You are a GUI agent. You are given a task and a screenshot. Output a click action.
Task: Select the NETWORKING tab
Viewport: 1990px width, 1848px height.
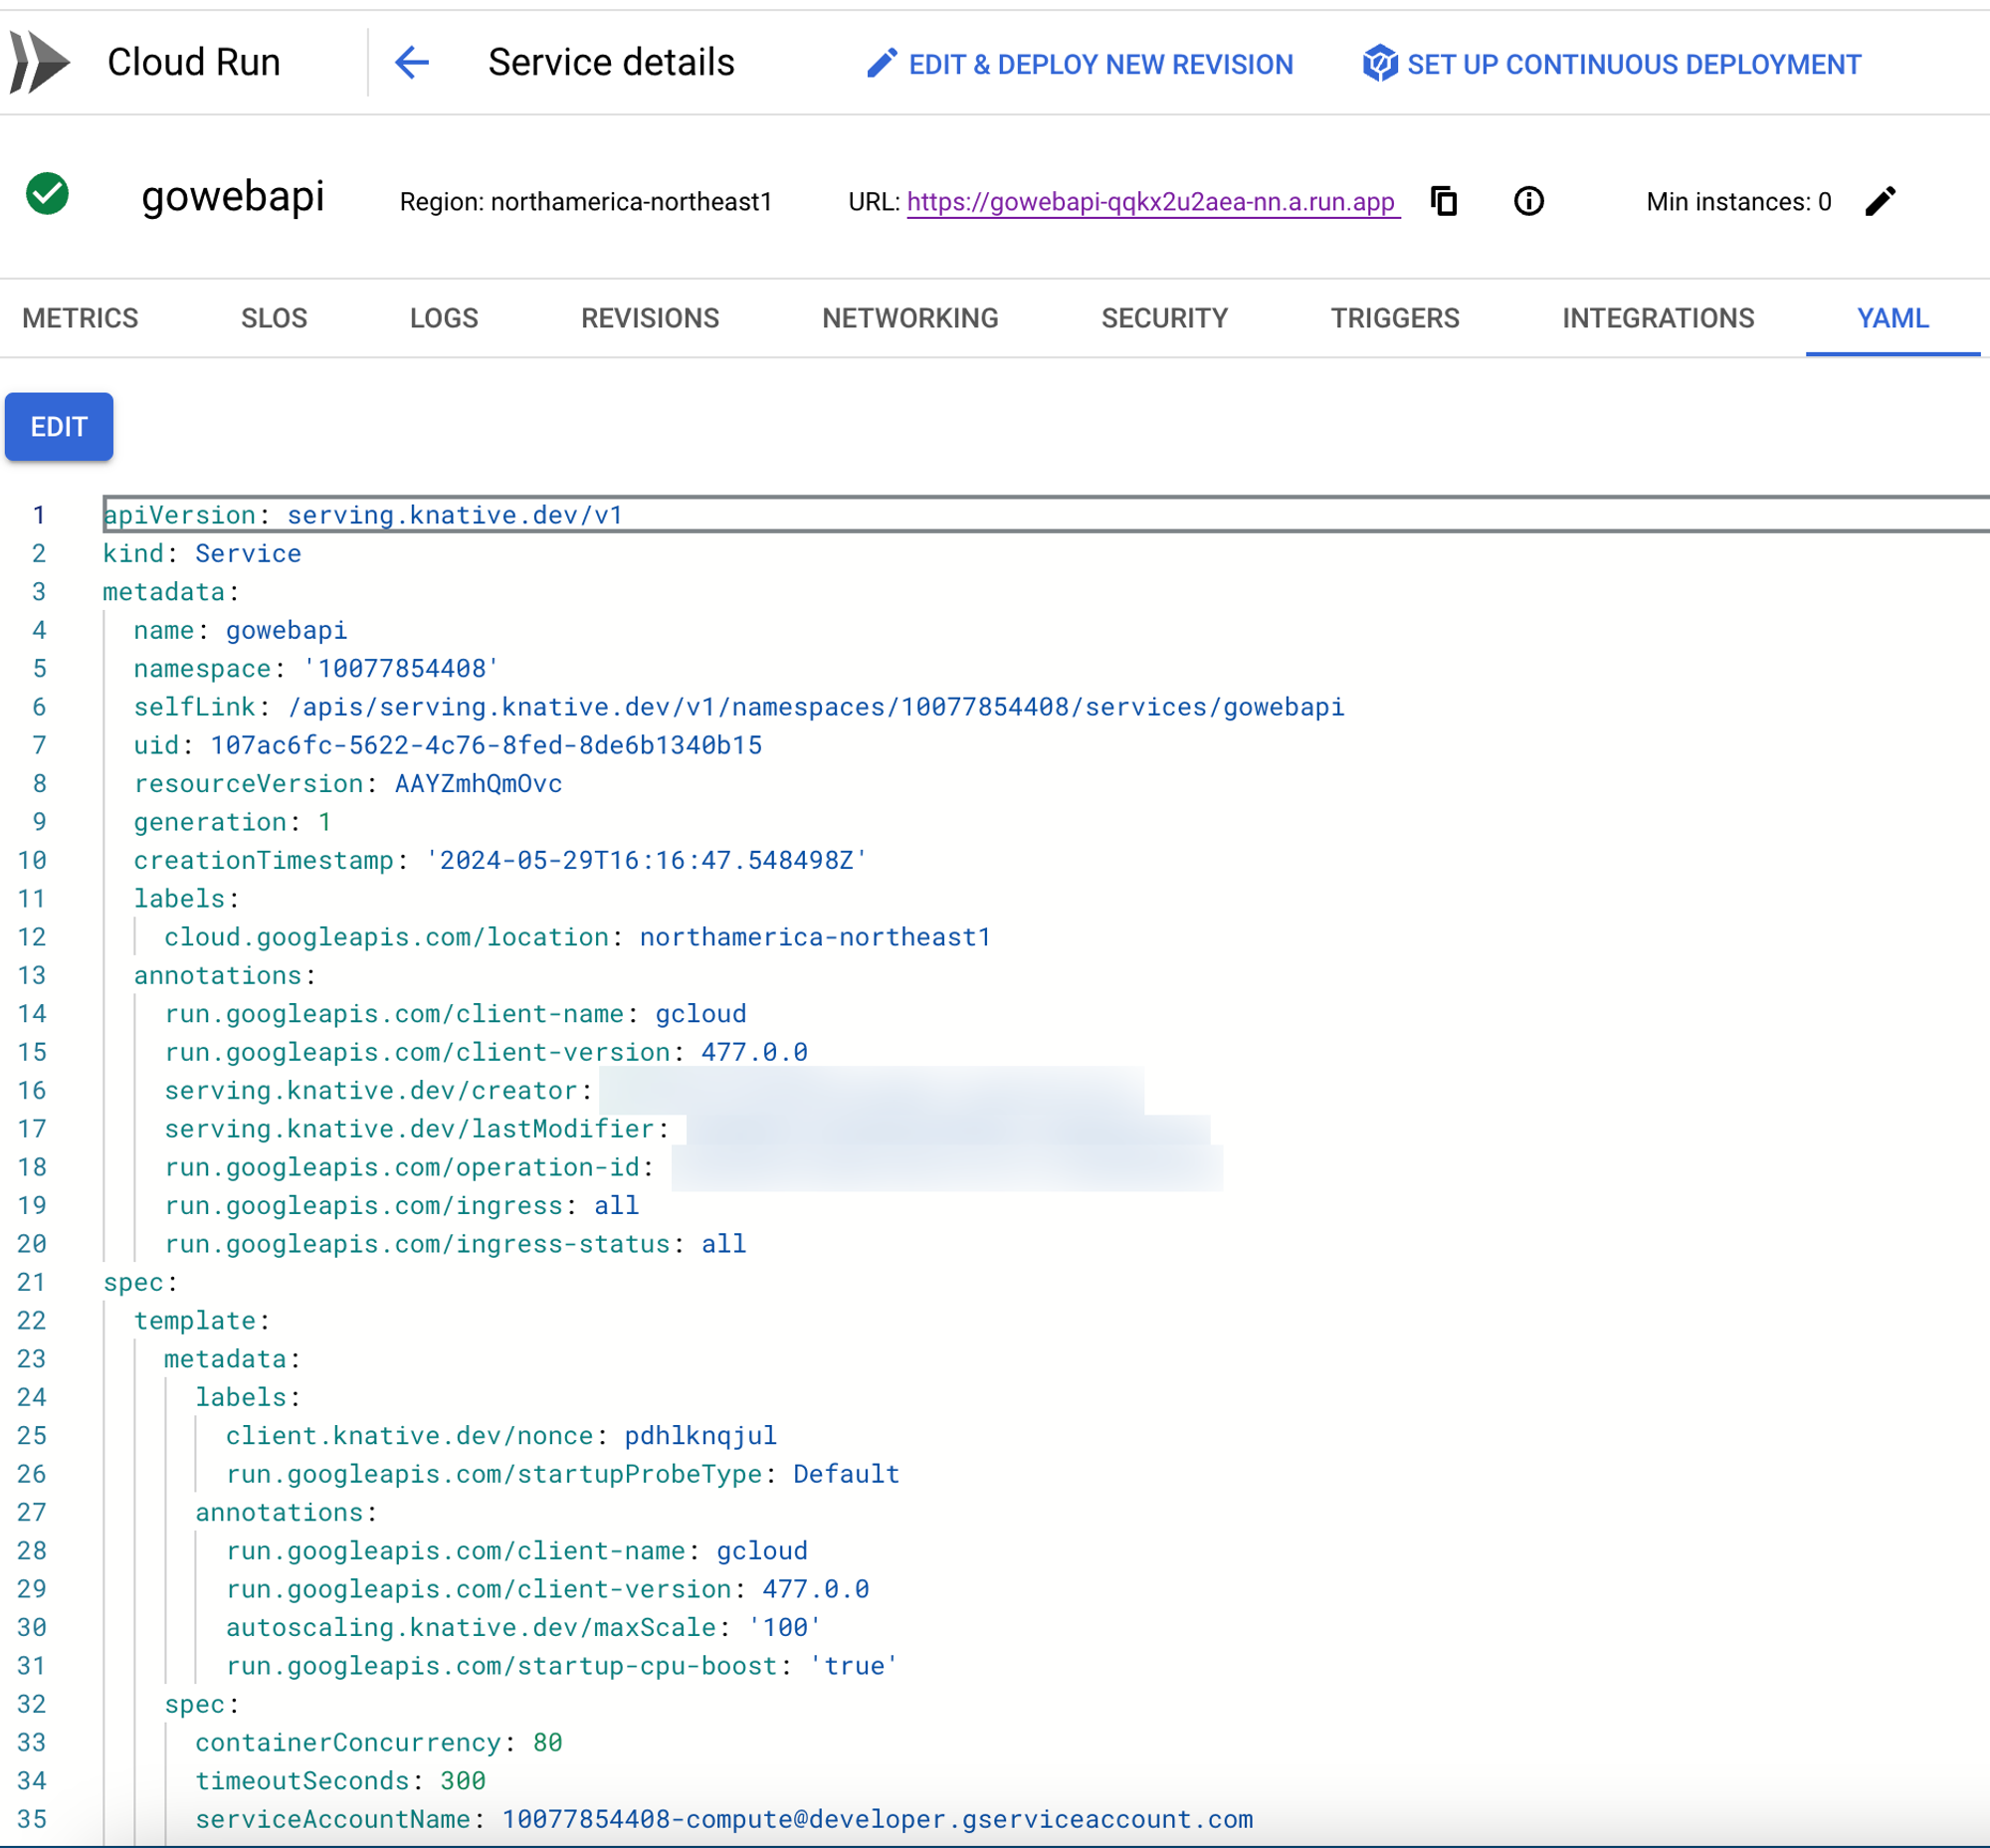(910, 318)
